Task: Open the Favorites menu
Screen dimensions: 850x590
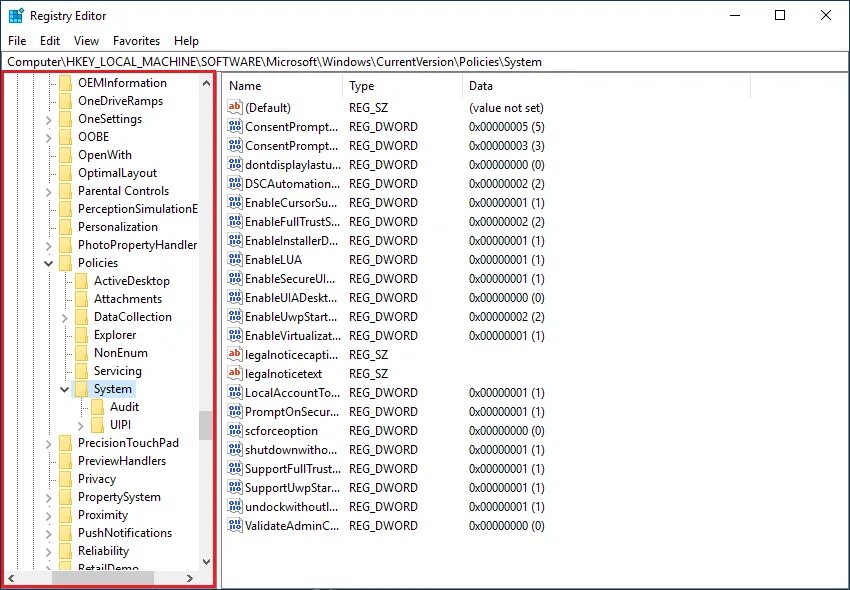Action: pyautogui.click(x=136, y=41)
